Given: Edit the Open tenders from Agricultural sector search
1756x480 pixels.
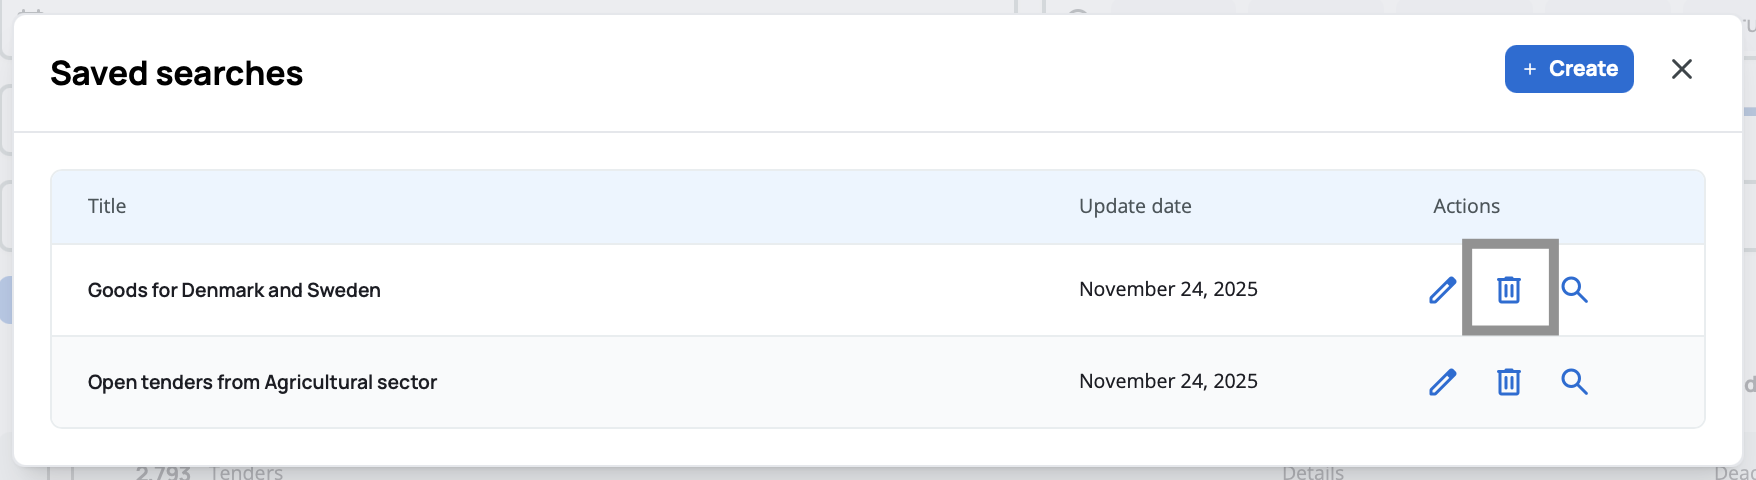Looking at the screenshot, I should coord(1442,382).
